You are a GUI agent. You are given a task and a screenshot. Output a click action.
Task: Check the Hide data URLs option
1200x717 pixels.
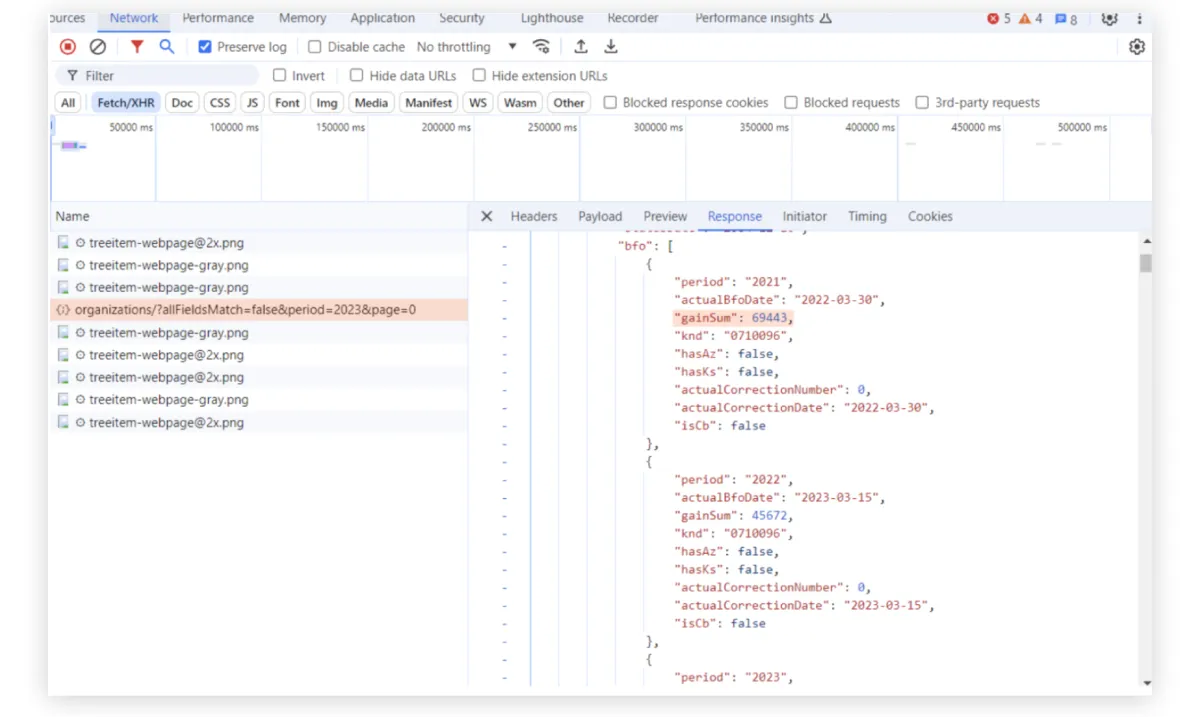(x=357, y=76)
